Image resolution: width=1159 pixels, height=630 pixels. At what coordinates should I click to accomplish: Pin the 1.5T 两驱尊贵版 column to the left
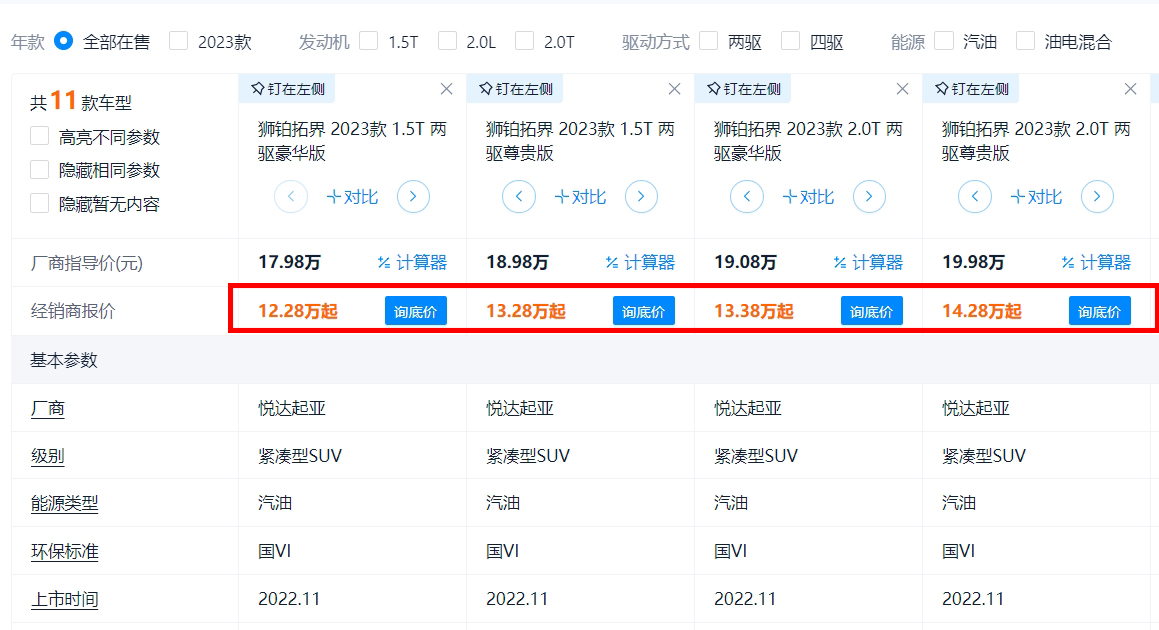[515, 89]
